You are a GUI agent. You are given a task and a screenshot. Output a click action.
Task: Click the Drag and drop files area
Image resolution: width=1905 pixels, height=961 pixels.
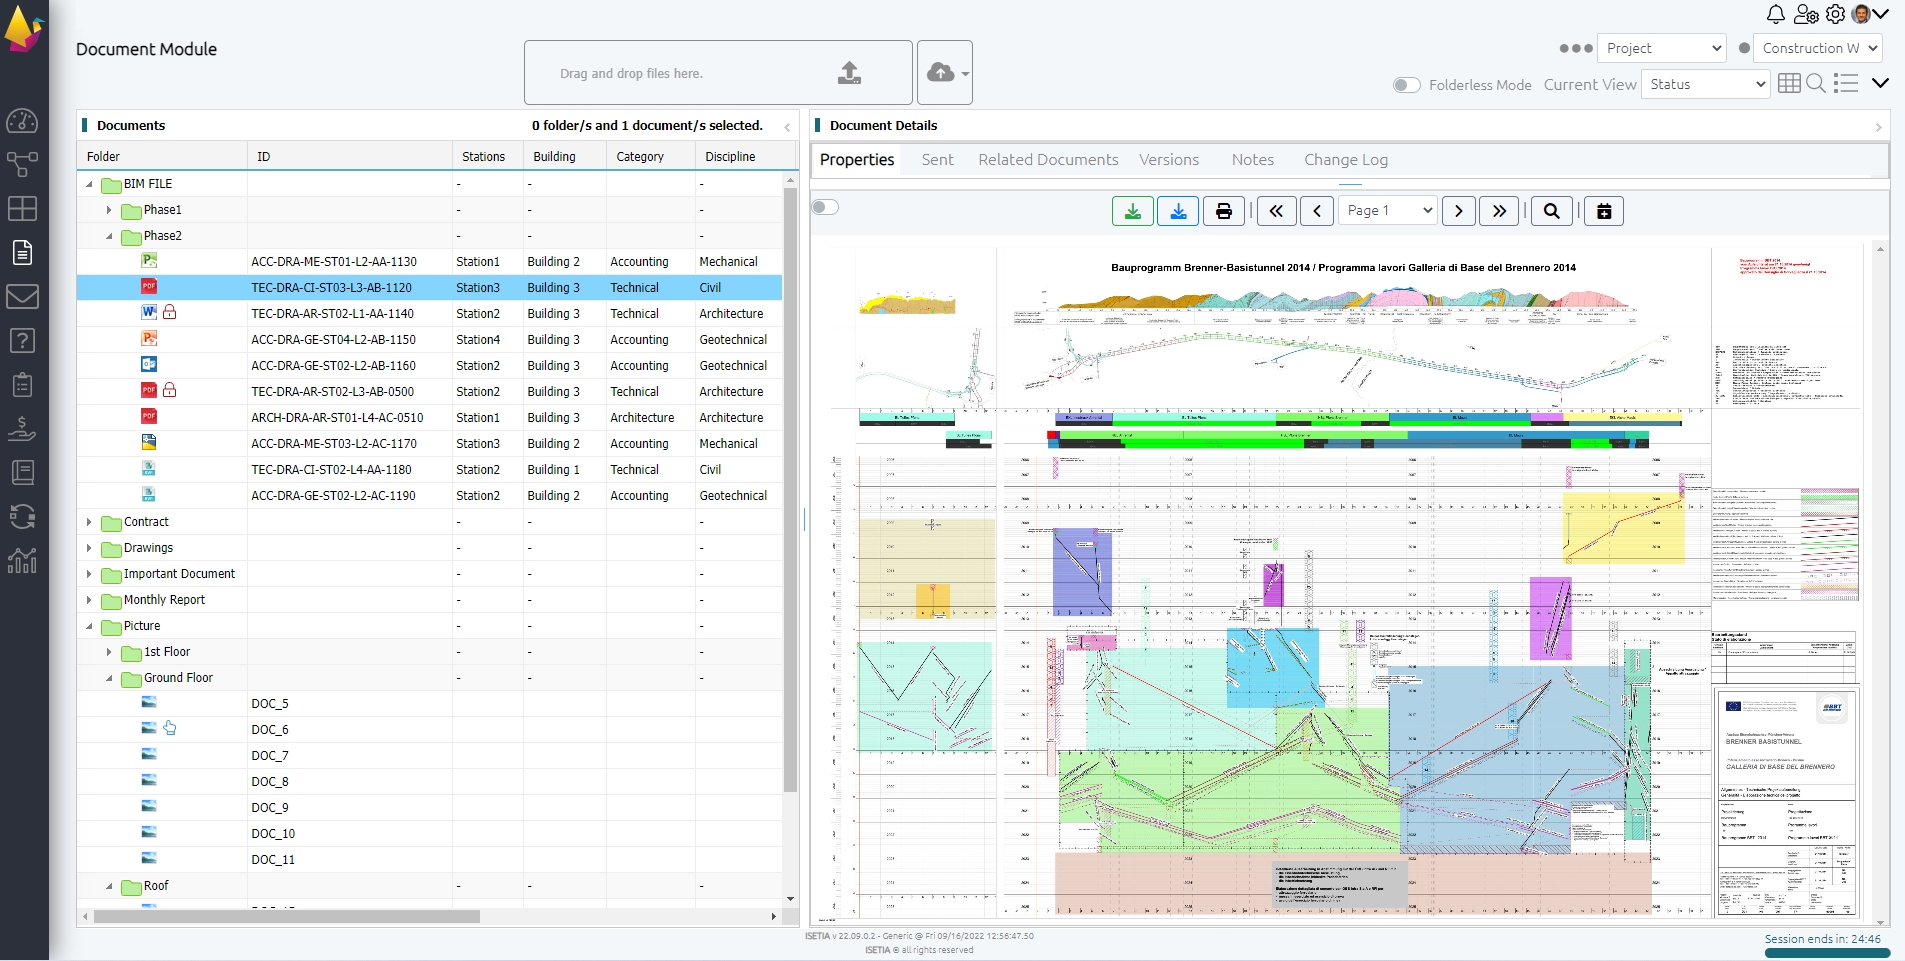717,73
